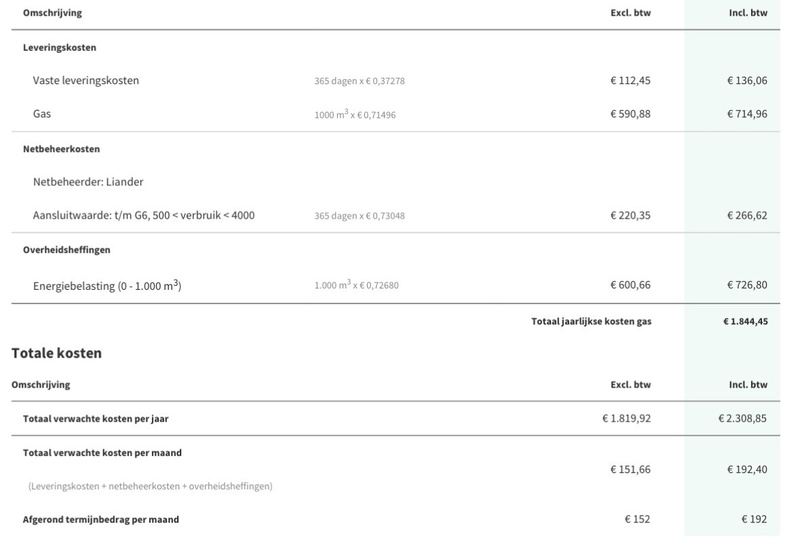The image size is (800, 560).
Task: Click the top Excl. btw column header
Action: pyautogui.click(x=631, y=13)
